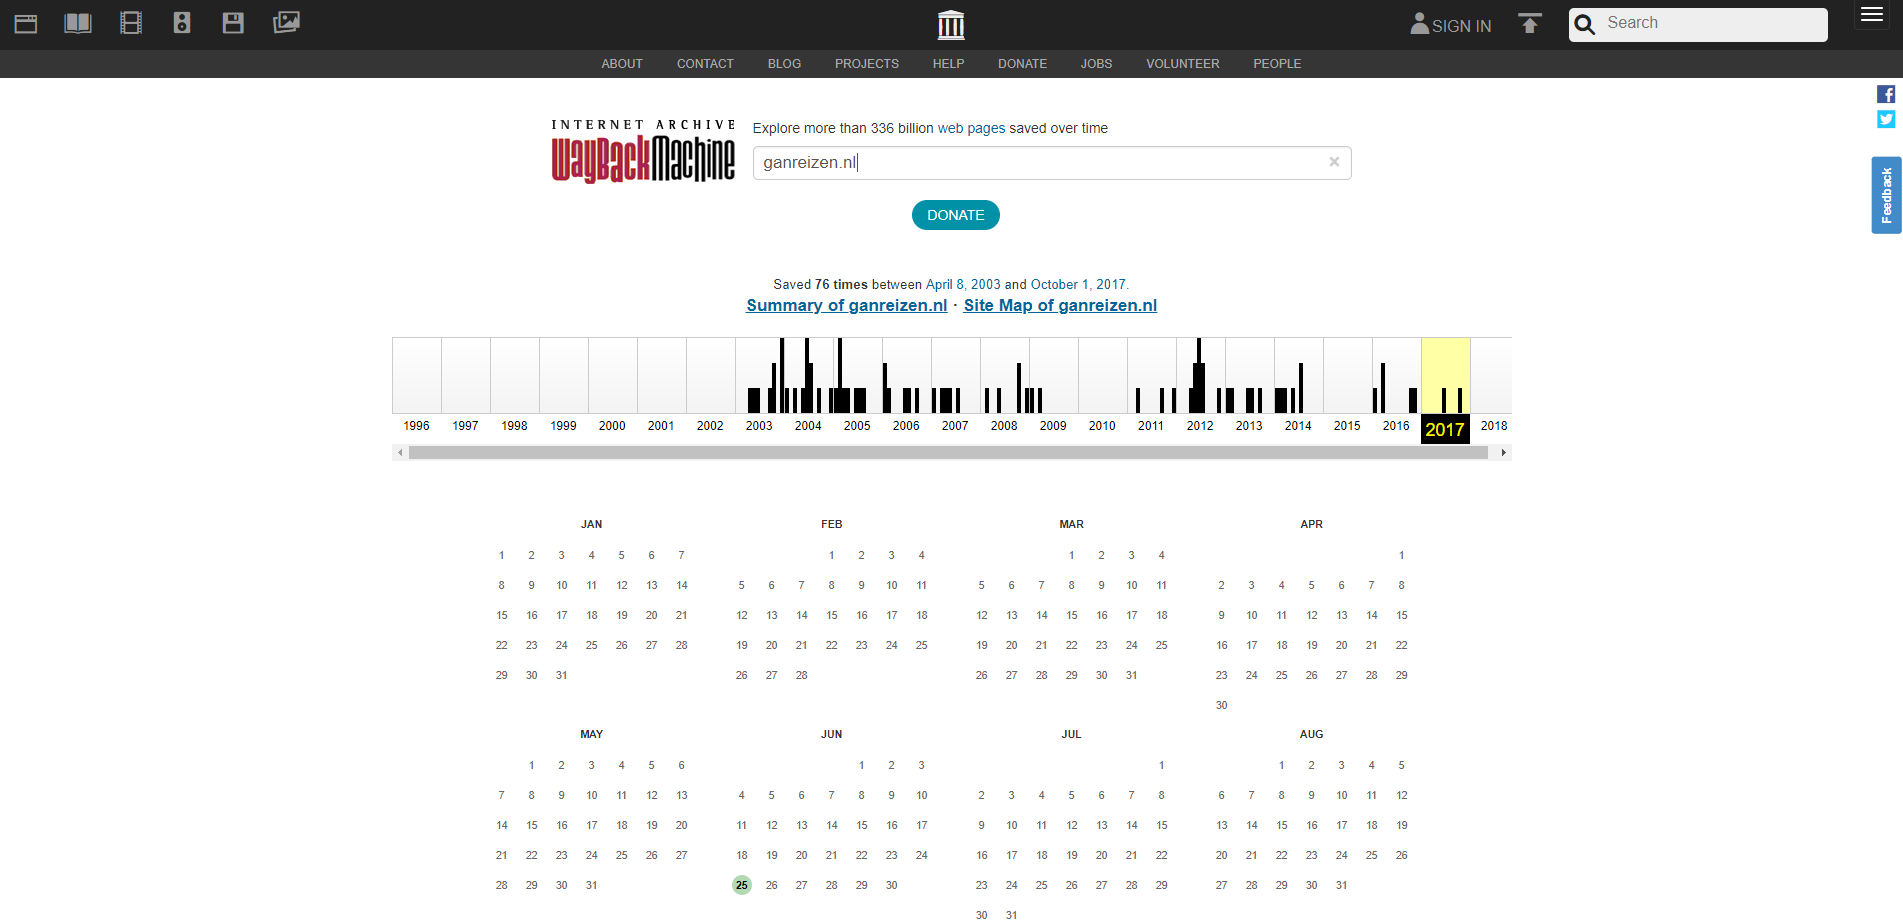1903x920 pixels.
Task: Open the PROJECTS menu item
Action: click(867, 64)
